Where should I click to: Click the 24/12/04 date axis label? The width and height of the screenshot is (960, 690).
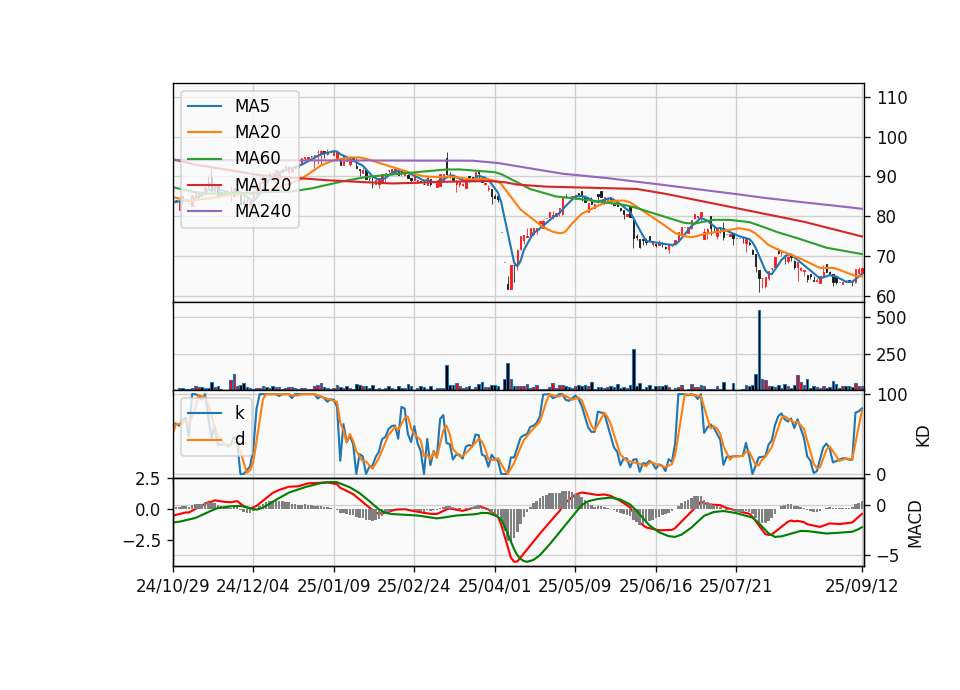[x=253, y=586]
